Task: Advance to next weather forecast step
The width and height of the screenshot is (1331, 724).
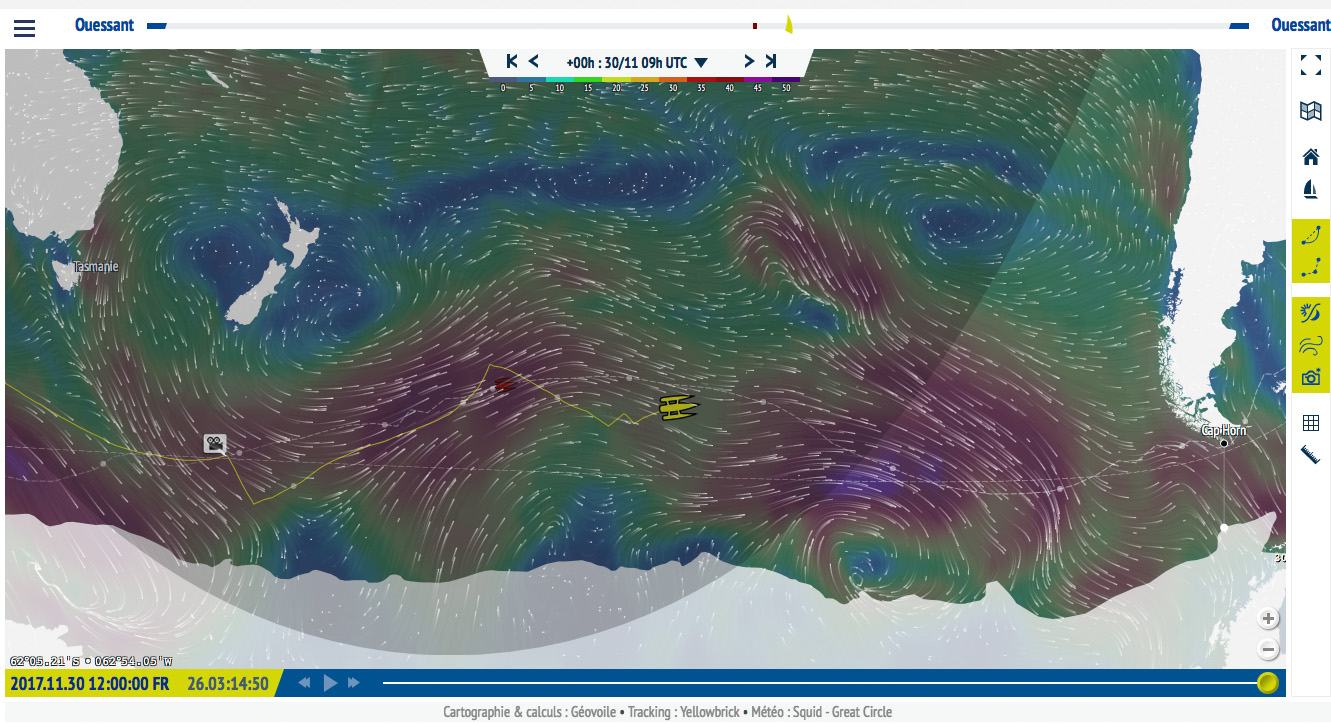Action: pos(748,61)
